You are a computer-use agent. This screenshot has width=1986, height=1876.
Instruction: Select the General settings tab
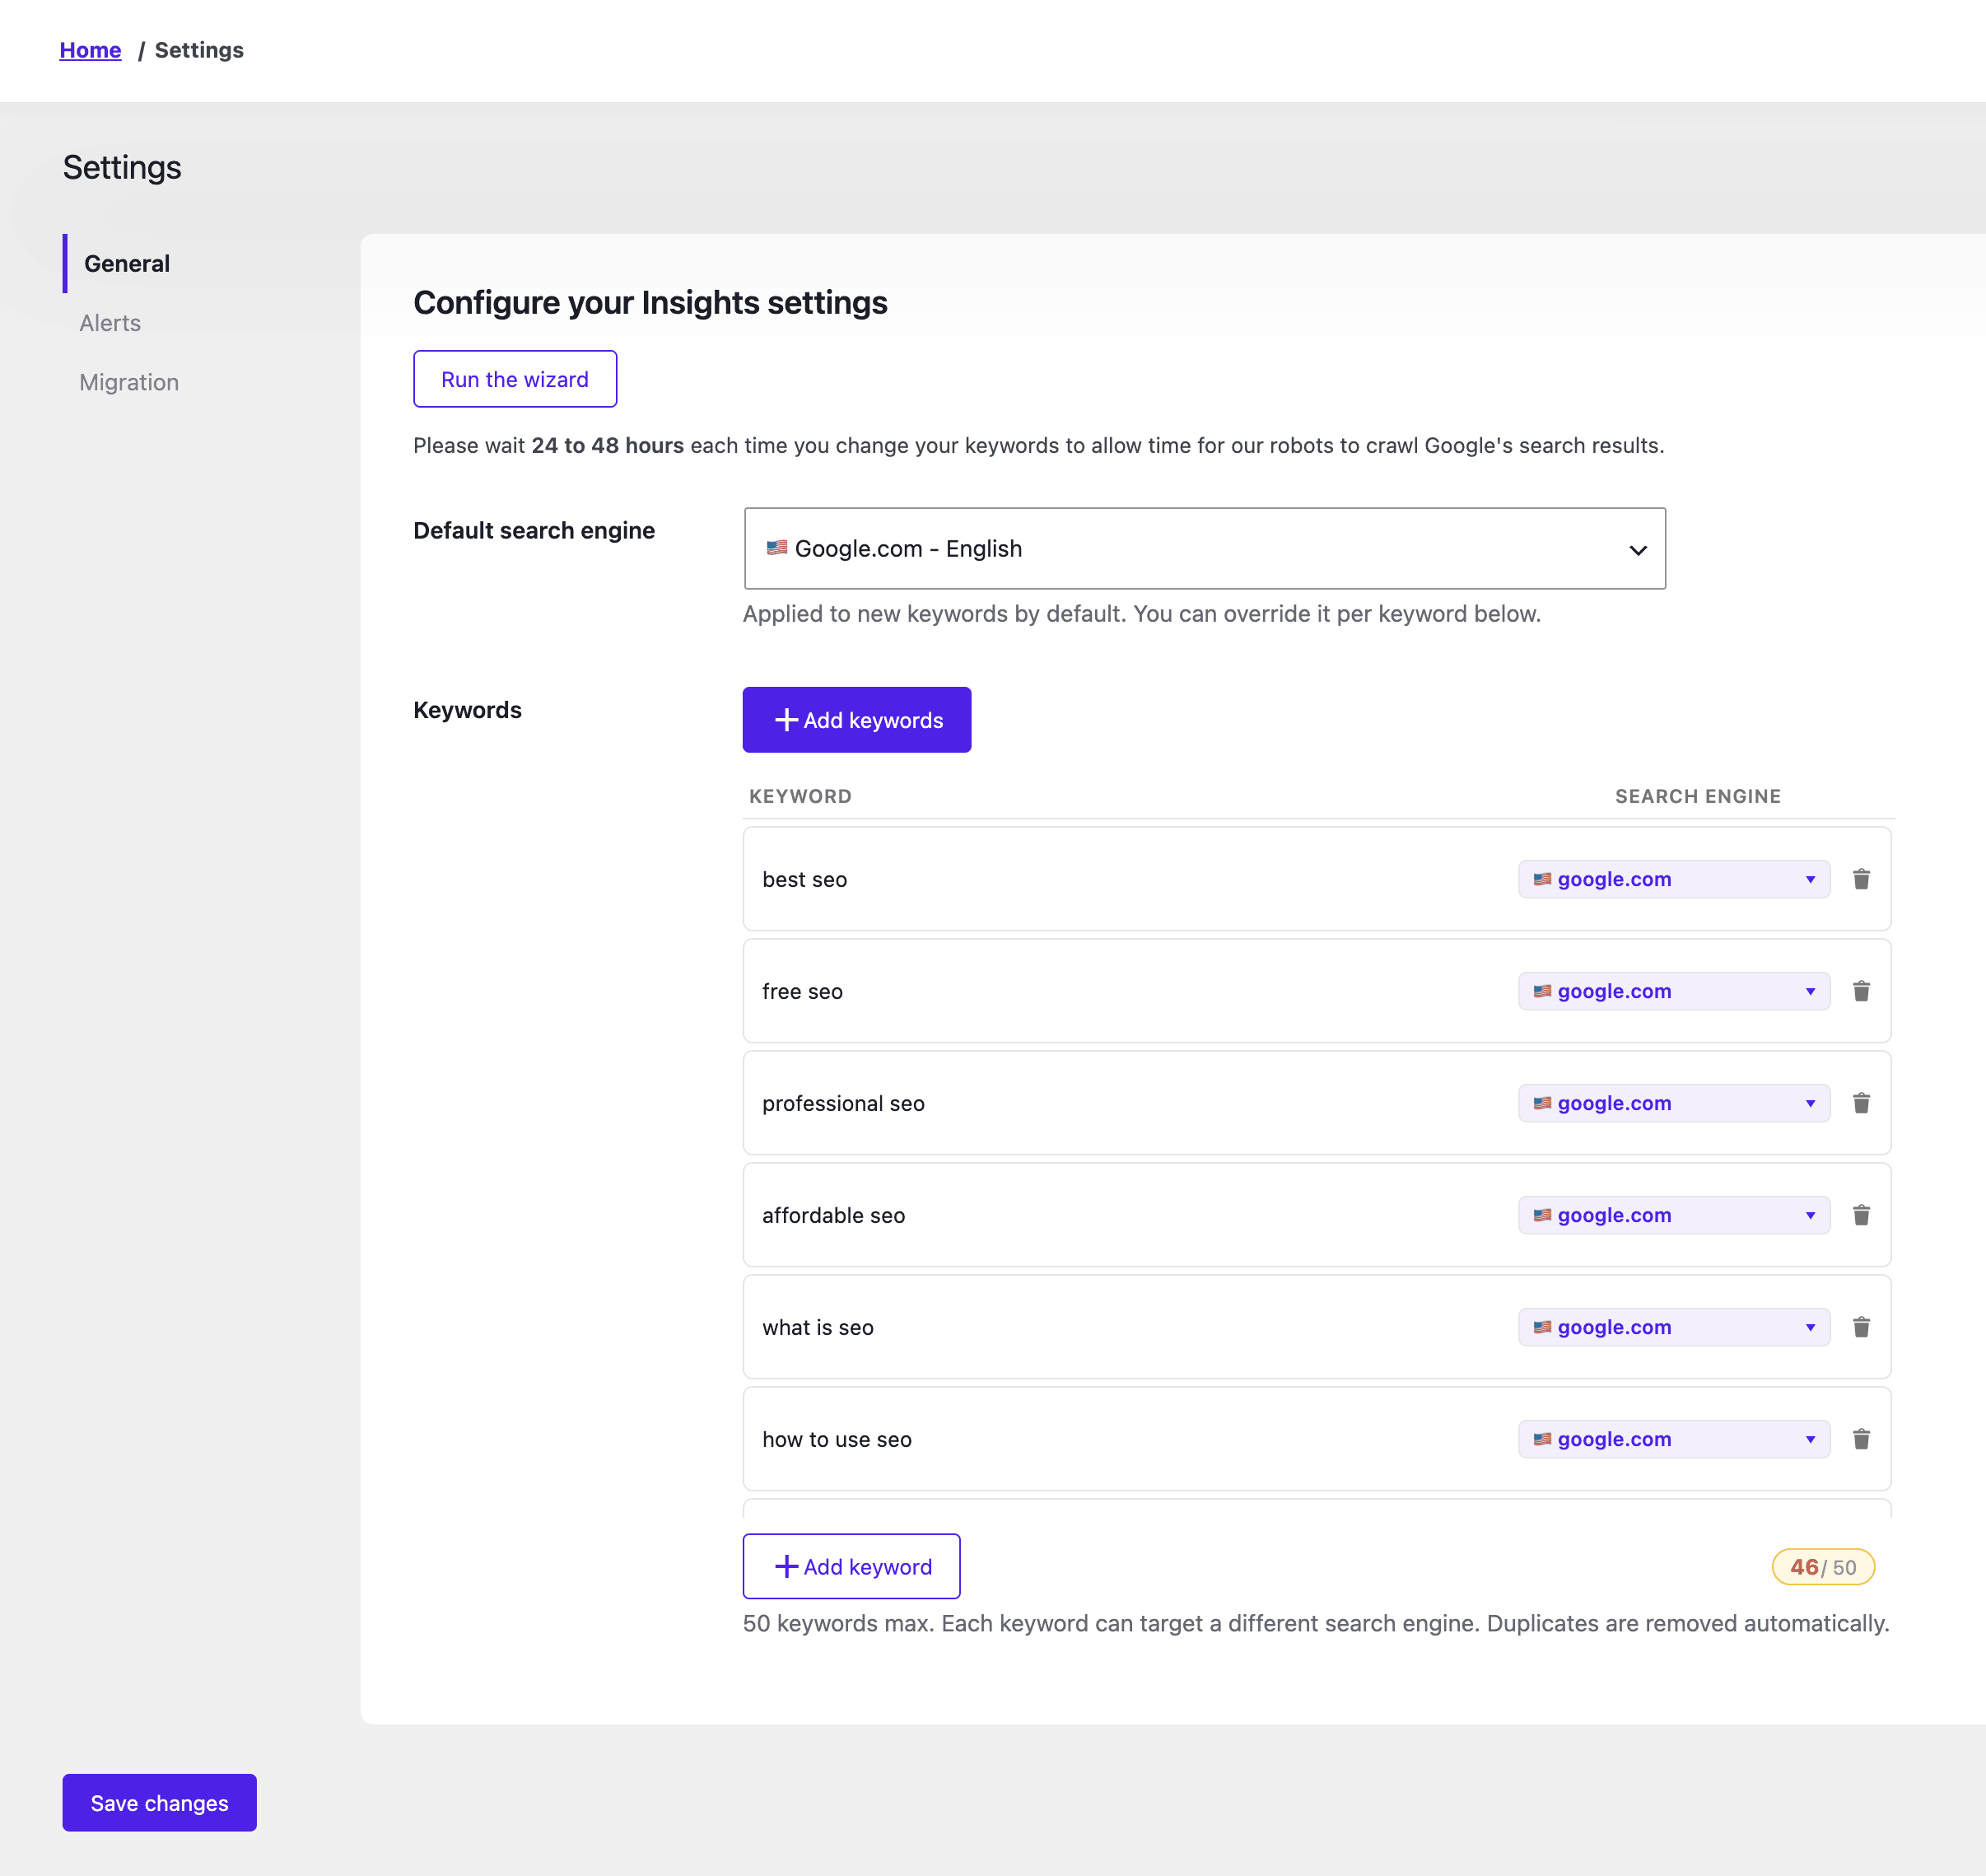[127, 264]
